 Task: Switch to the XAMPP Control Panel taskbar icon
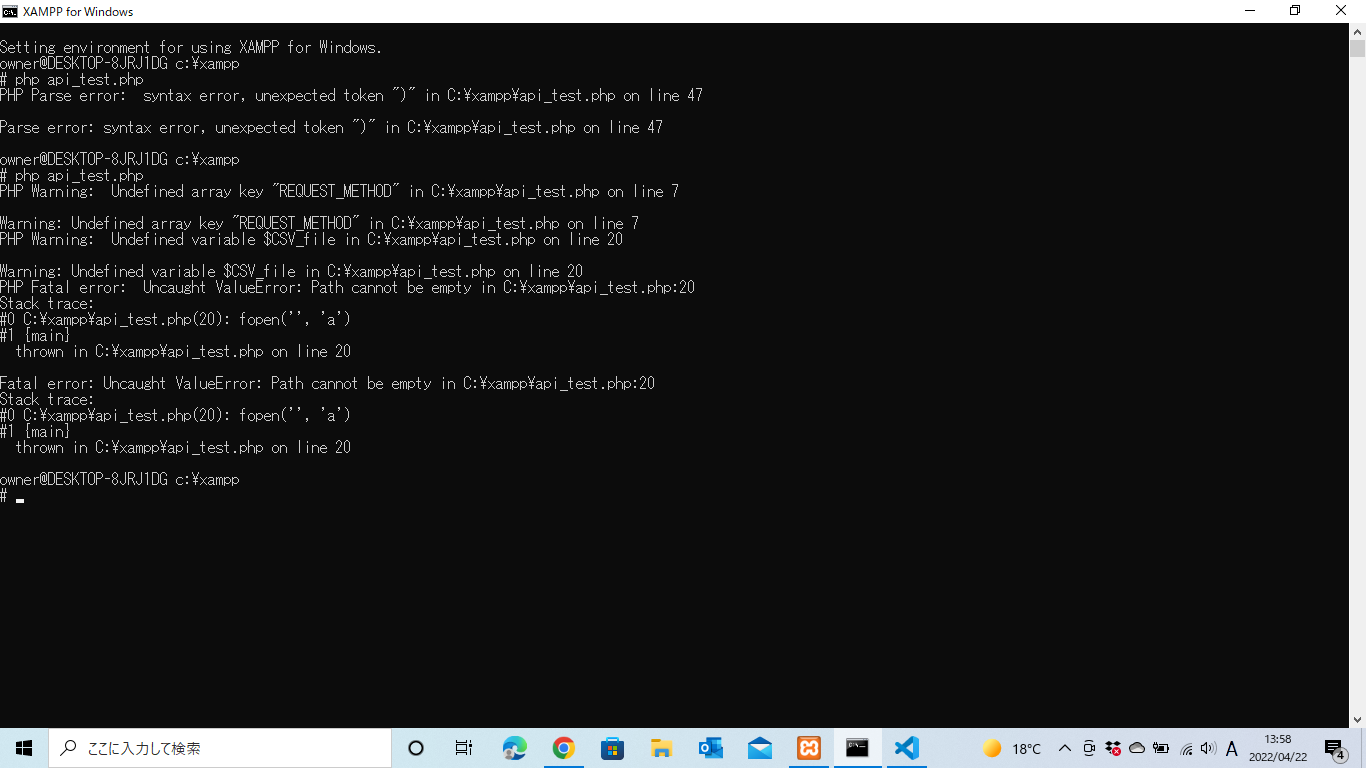(808, 748)
